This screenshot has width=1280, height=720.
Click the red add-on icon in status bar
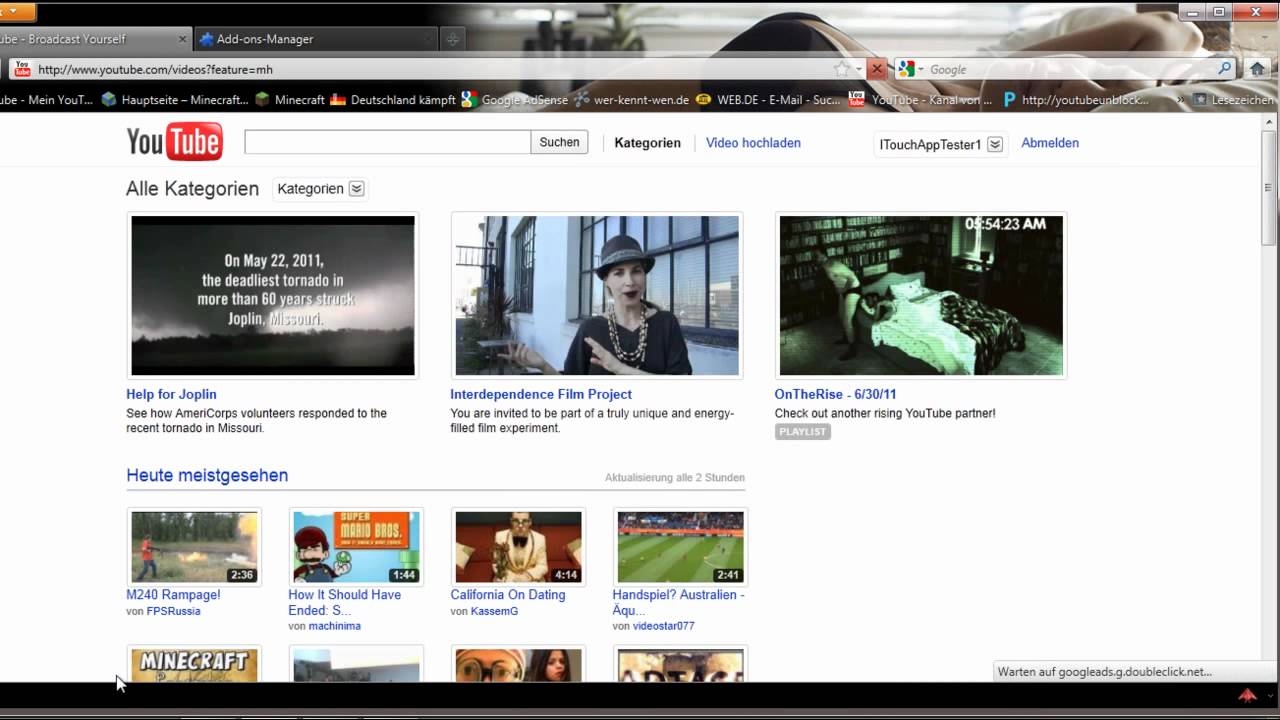pos(1247,695)
